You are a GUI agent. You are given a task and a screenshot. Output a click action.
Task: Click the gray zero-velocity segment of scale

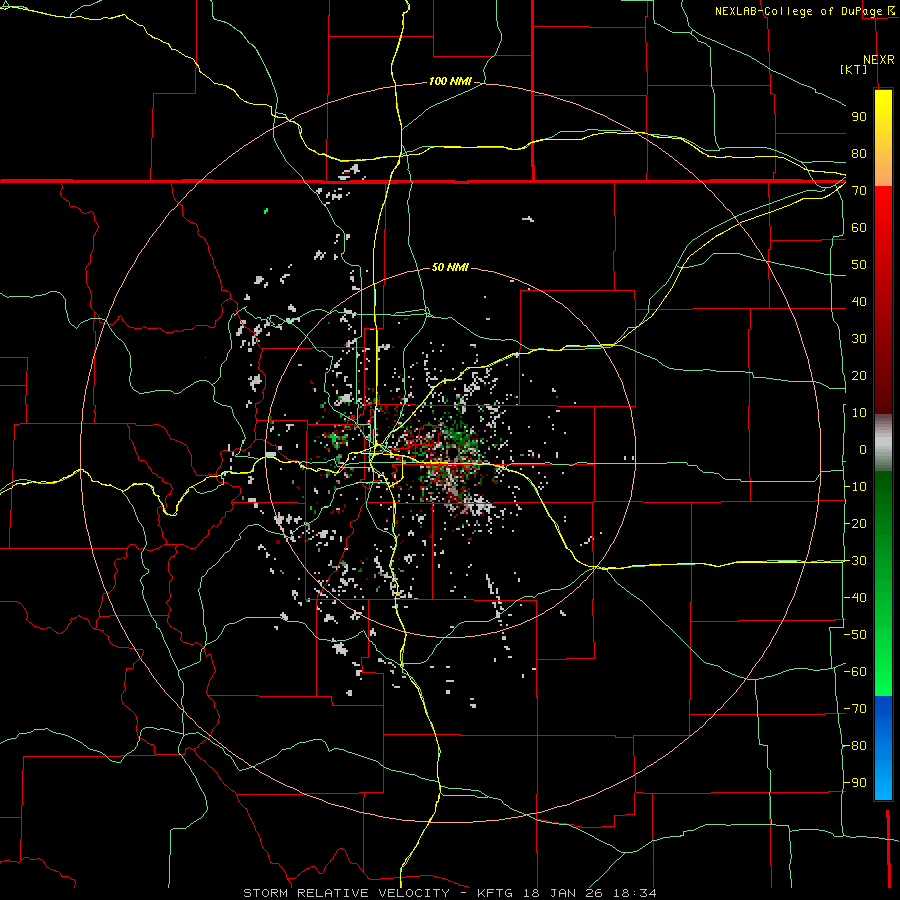[x=883, y=443]
